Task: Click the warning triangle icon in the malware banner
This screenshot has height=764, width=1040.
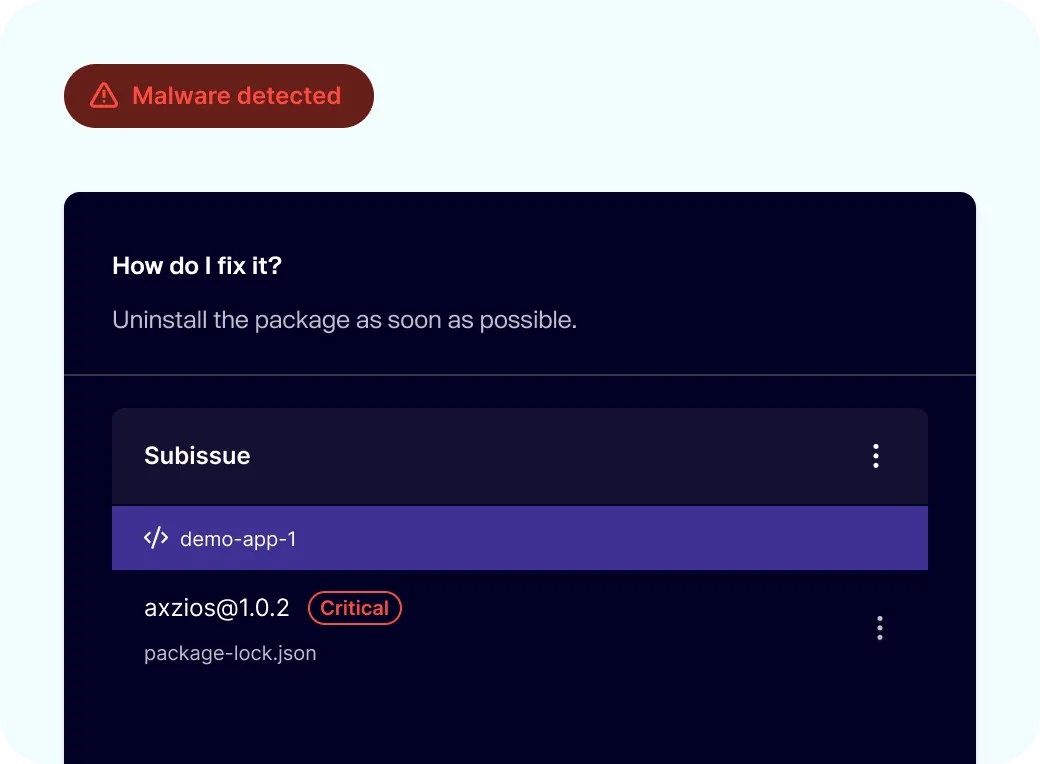Action: [x=103, y=95]
